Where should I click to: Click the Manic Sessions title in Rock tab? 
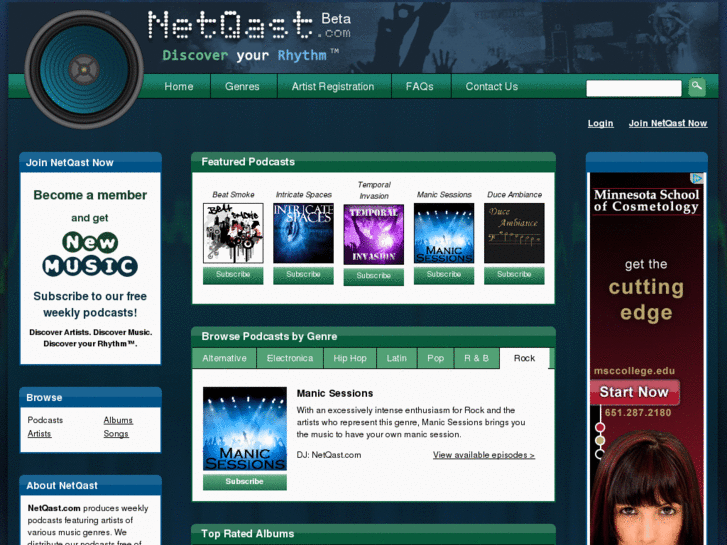point(335,393)
